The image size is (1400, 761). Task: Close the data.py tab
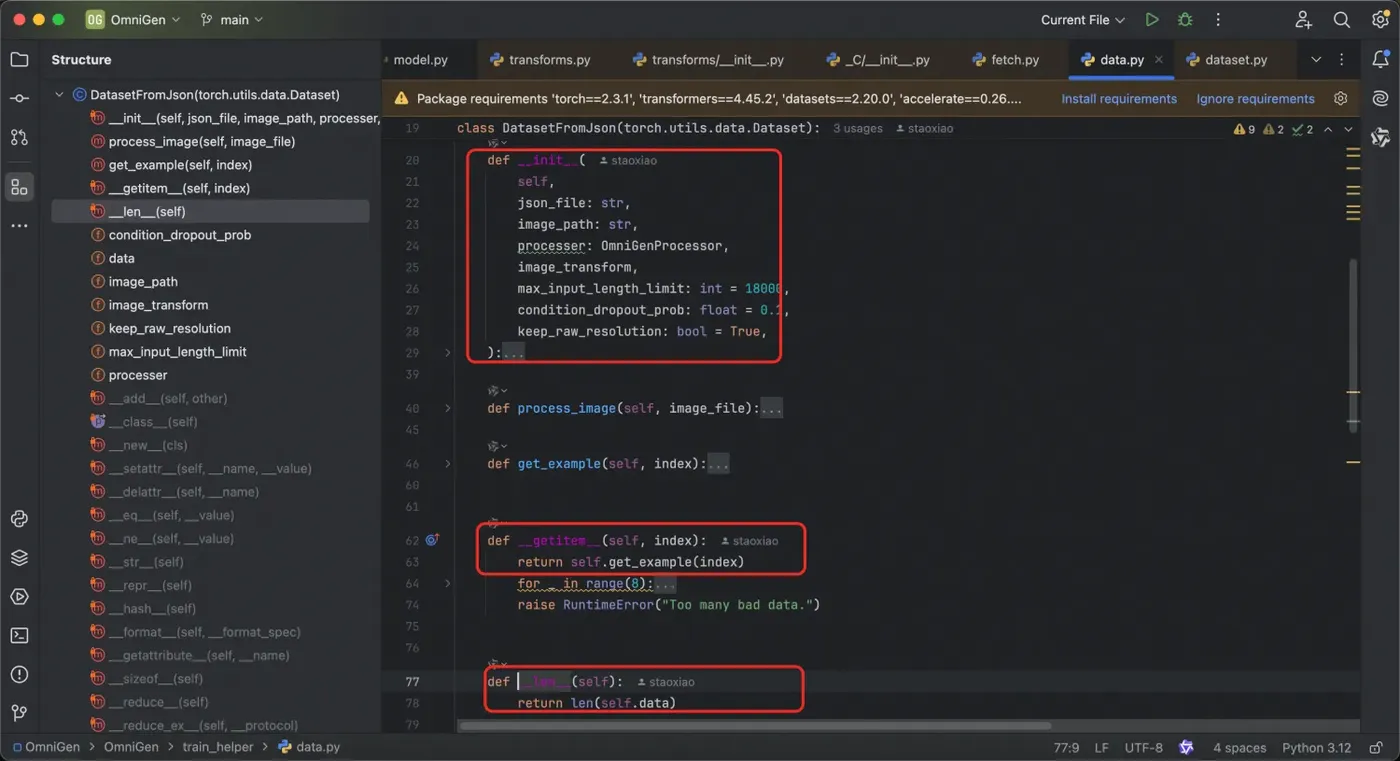[x=1159, y=60]
